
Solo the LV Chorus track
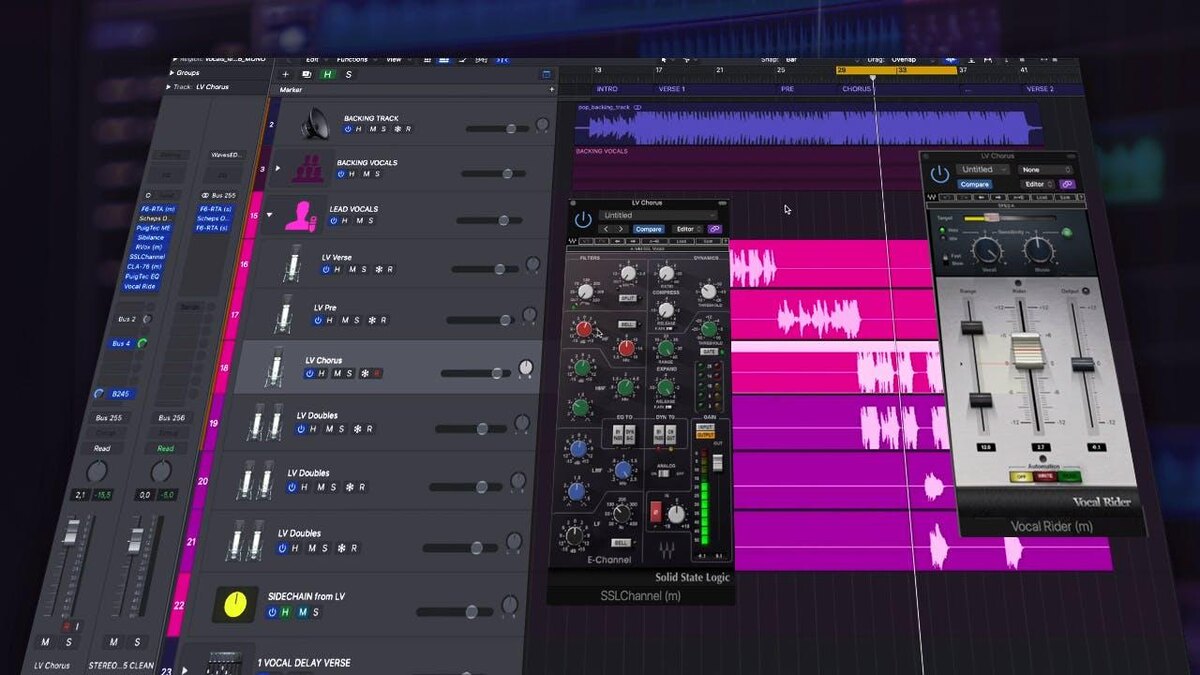(350, 373)
